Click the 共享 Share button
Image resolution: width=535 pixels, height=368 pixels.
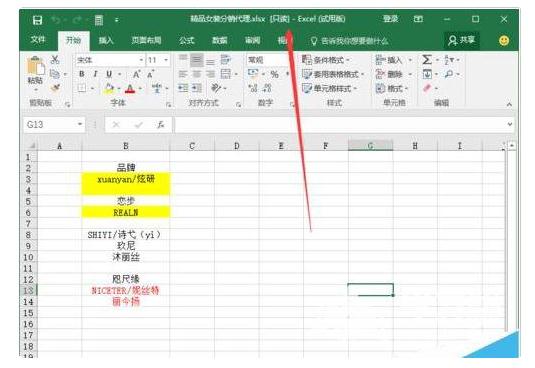462,41
